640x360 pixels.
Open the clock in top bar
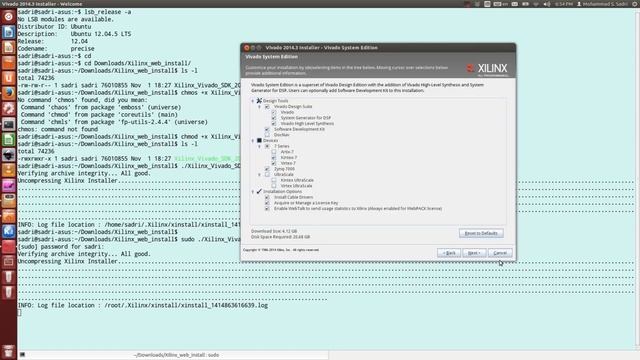tap(564, 4)
